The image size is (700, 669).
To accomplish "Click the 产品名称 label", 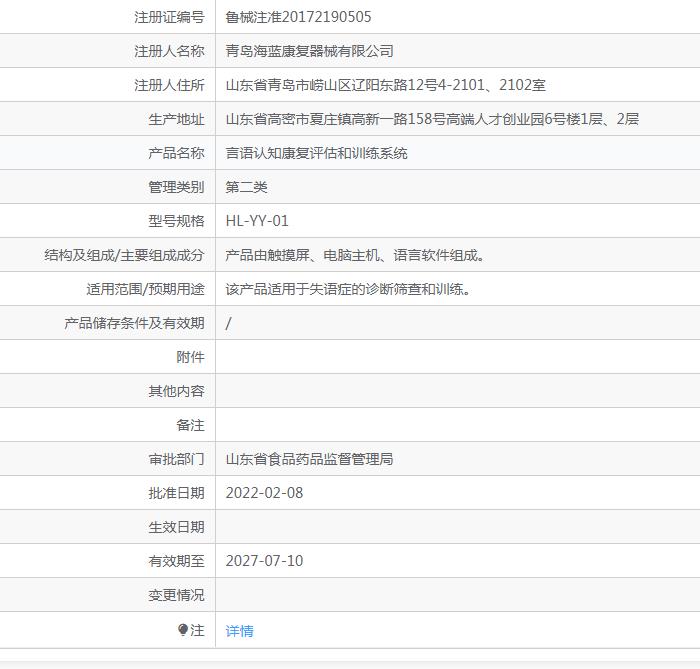I will tap(176, 153).
